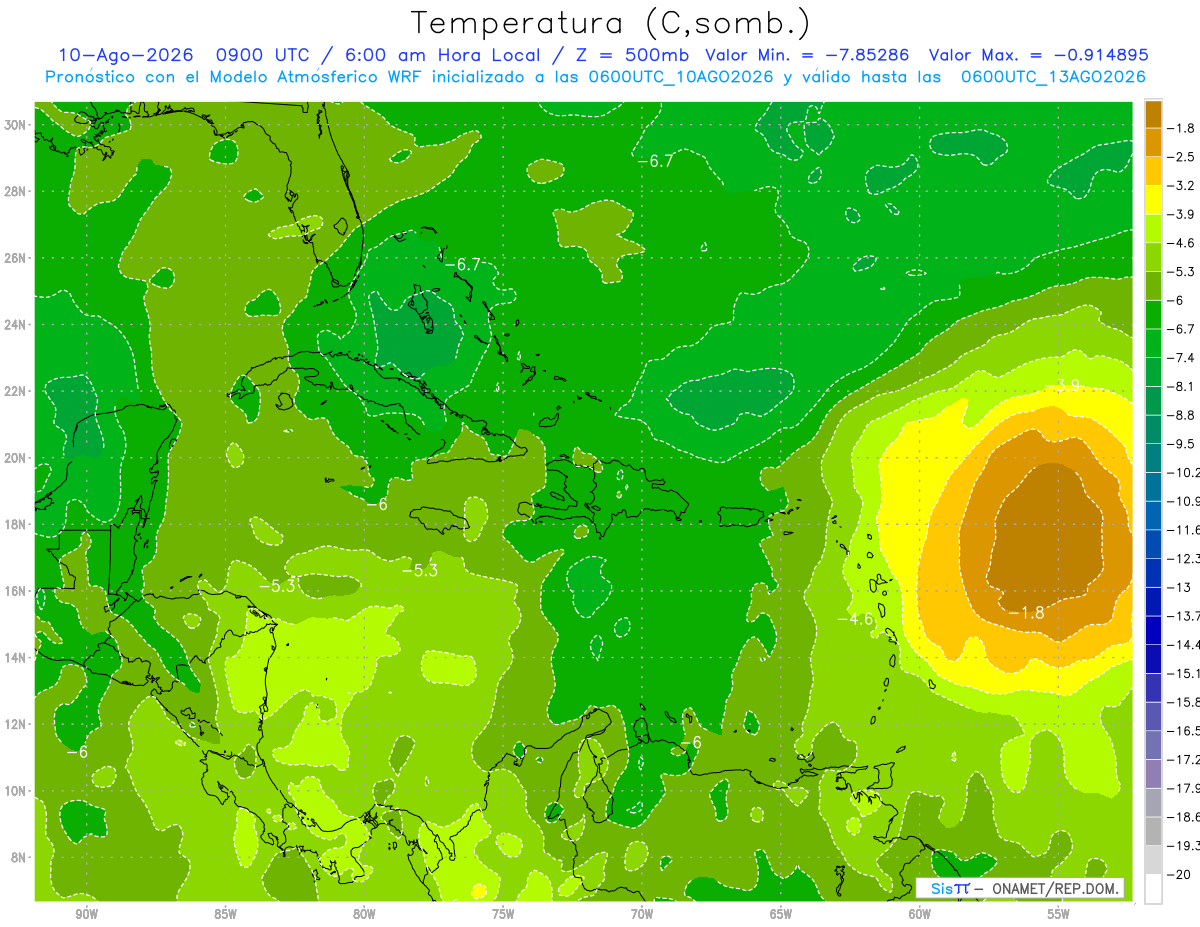Image resolution: width=1200 pixels, height=927 pixels.
Task: Click the 12N latitude axis label
Action: (x=16, y=724)
